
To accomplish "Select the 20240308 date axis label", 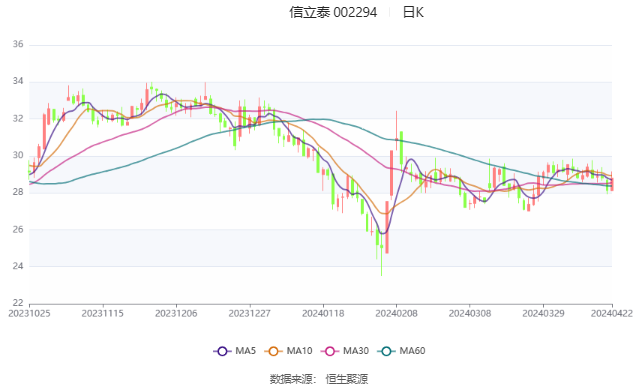I will pos(470,314).
